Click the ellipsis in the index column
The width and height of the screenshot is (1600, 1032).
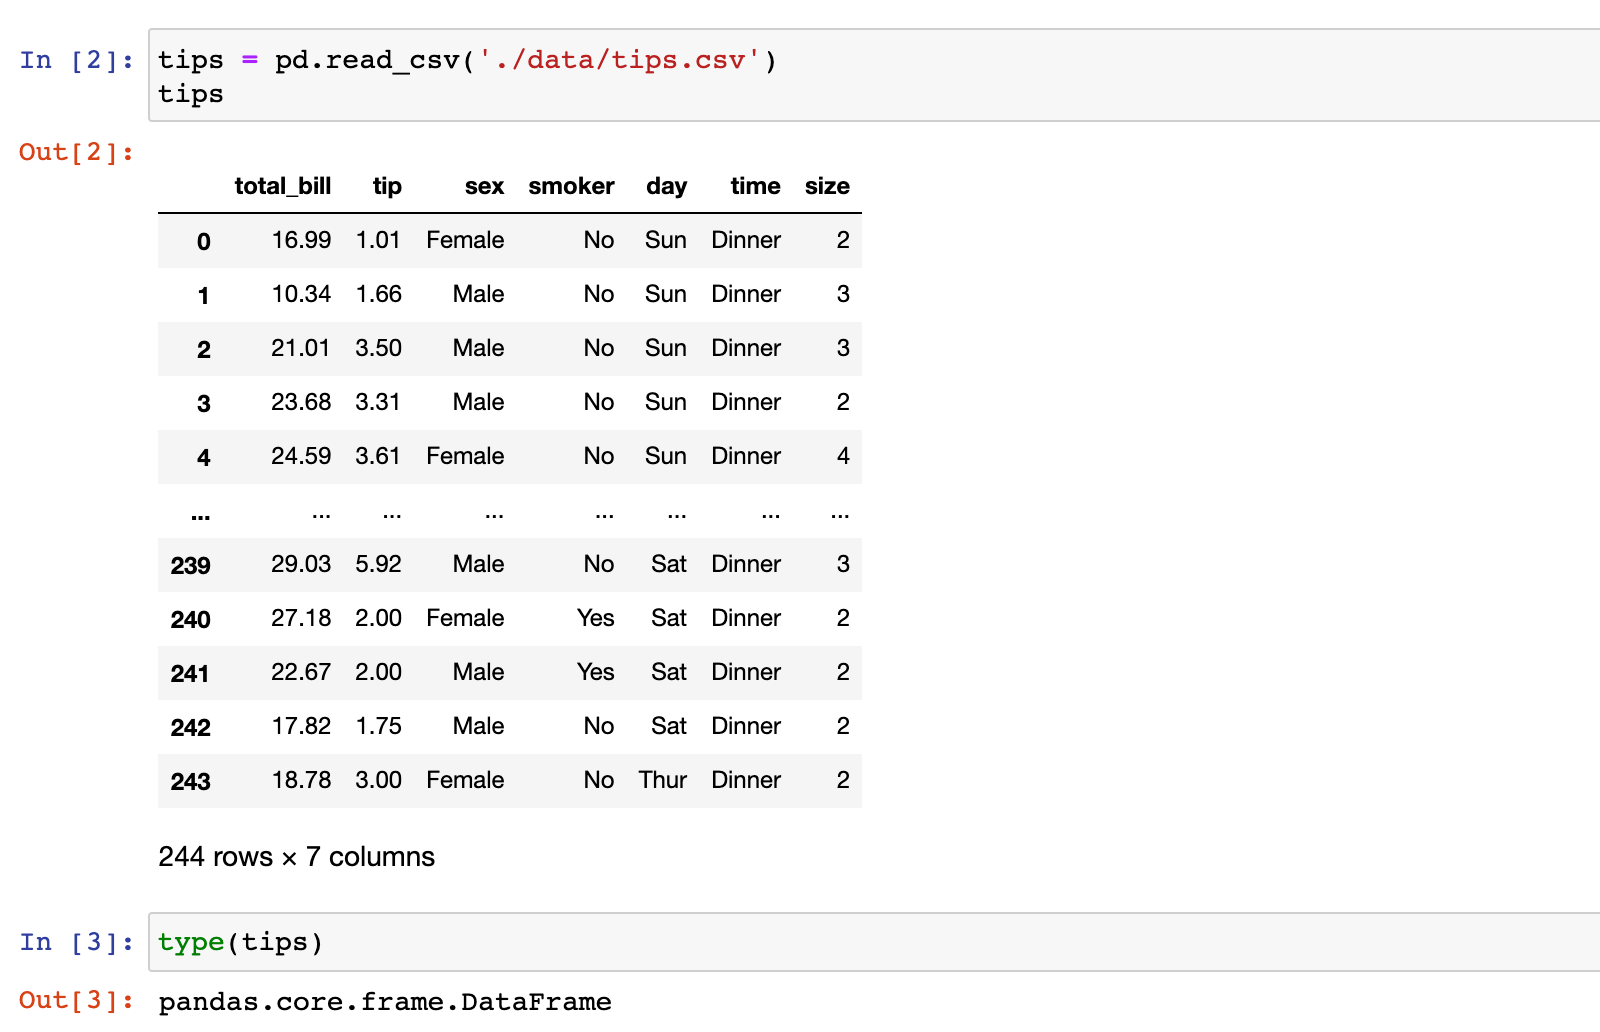click(201, 514)
